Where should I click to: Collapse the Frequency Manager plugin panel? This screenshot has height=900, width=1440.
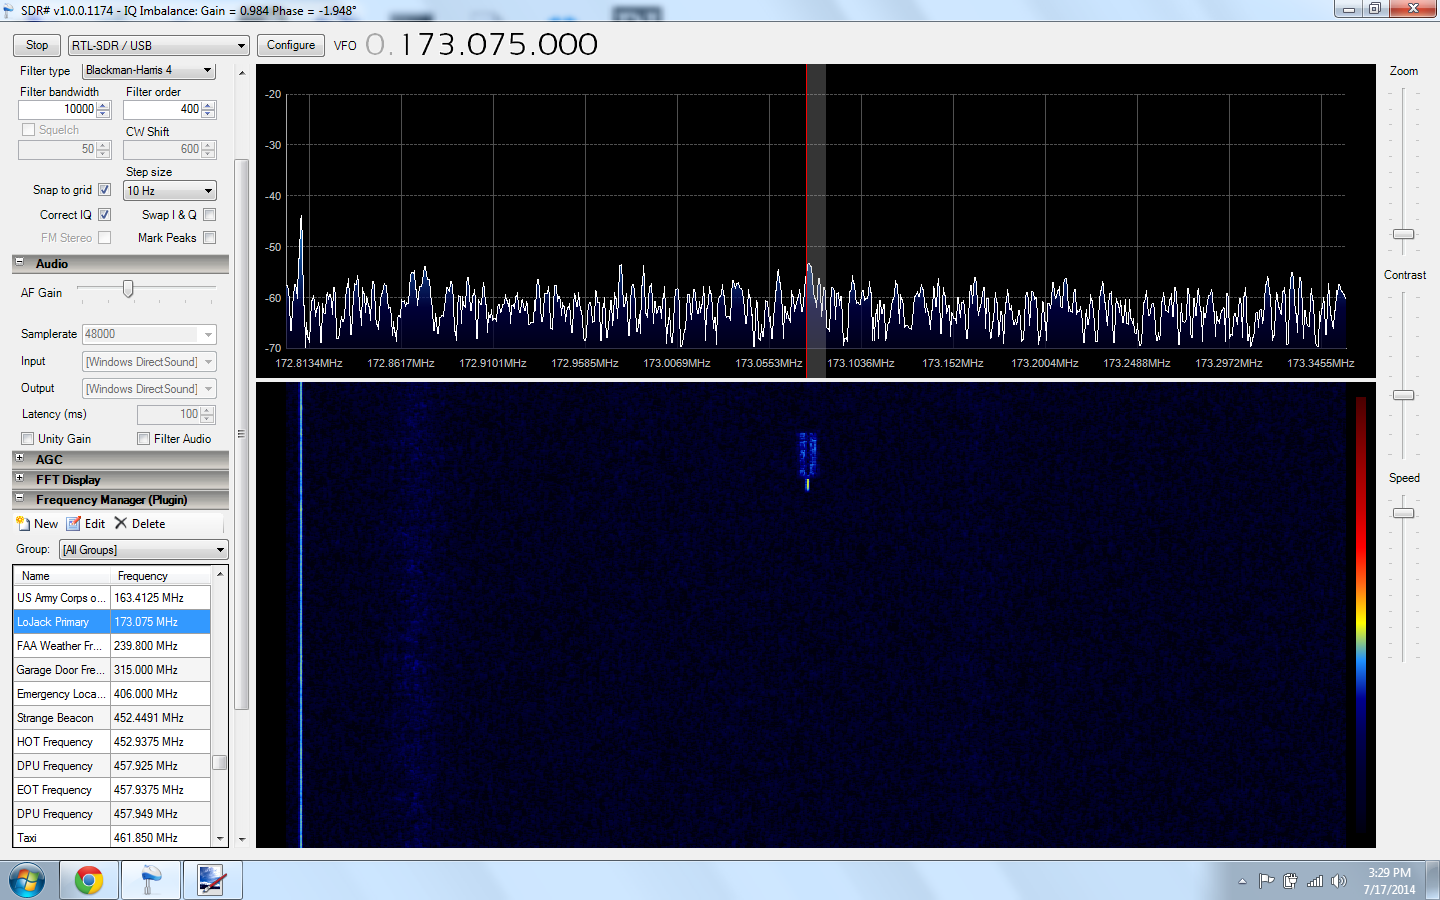point(19,498)
